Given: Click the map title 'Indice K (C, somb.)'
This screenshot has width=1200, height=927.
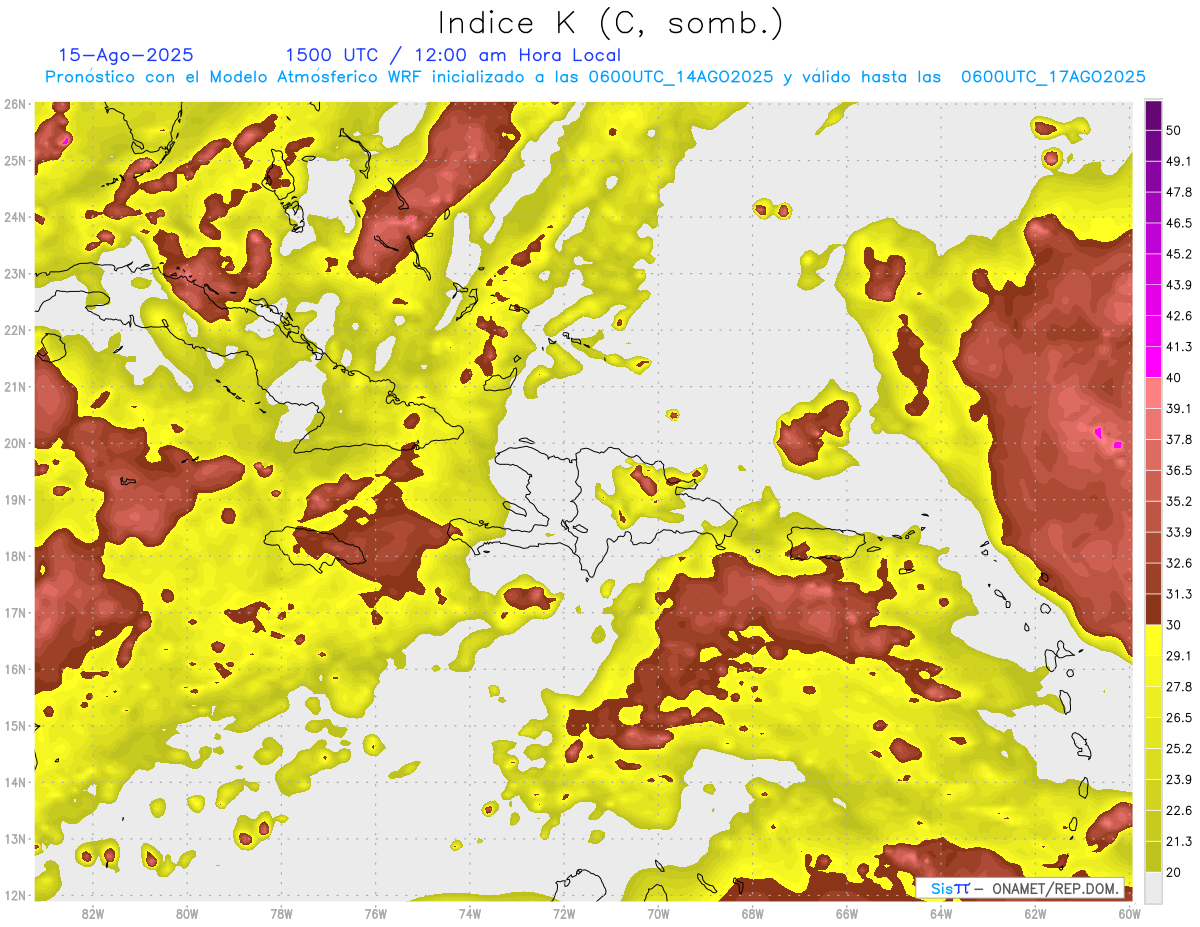Looking at the screenshot, I should click(x=611, y=23).
